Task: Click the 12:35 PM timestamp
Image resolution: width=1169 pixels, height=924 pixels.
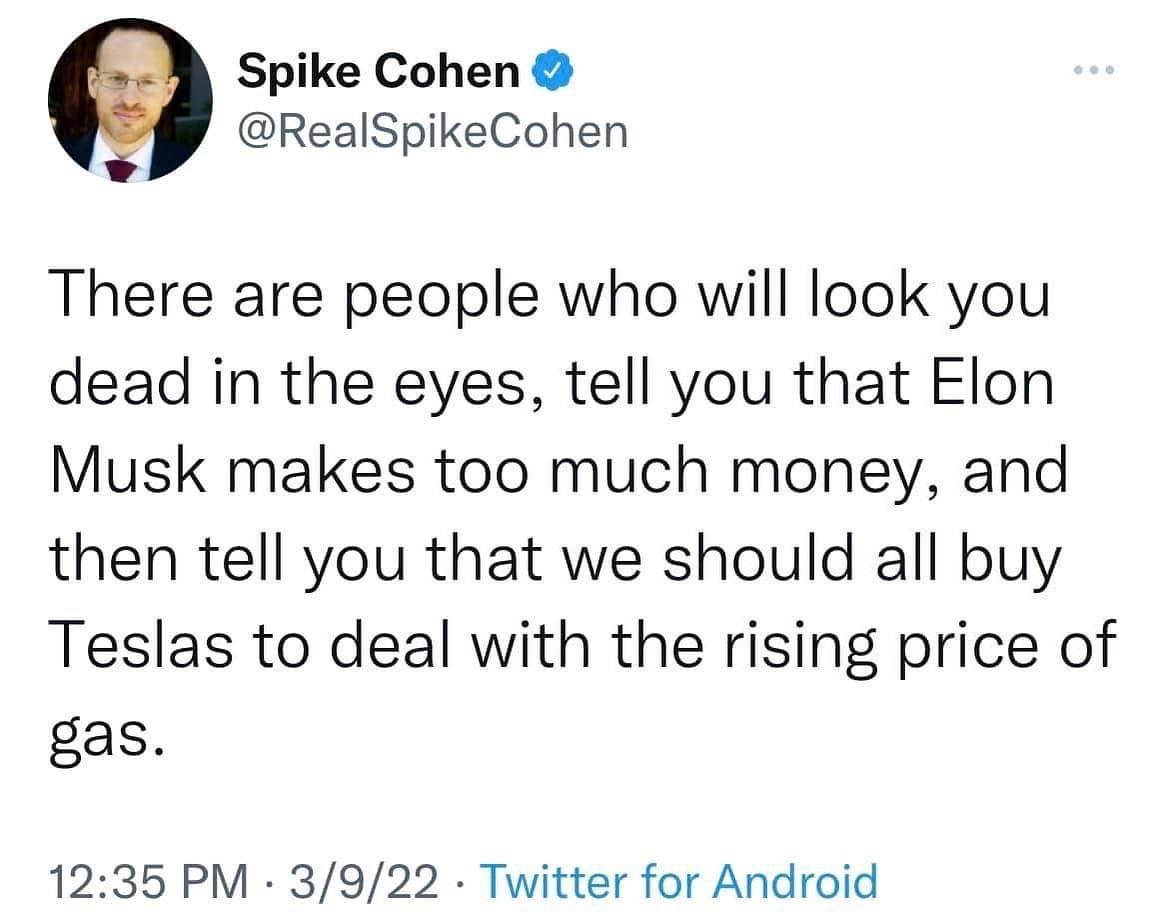Action: tap(149, 881)
